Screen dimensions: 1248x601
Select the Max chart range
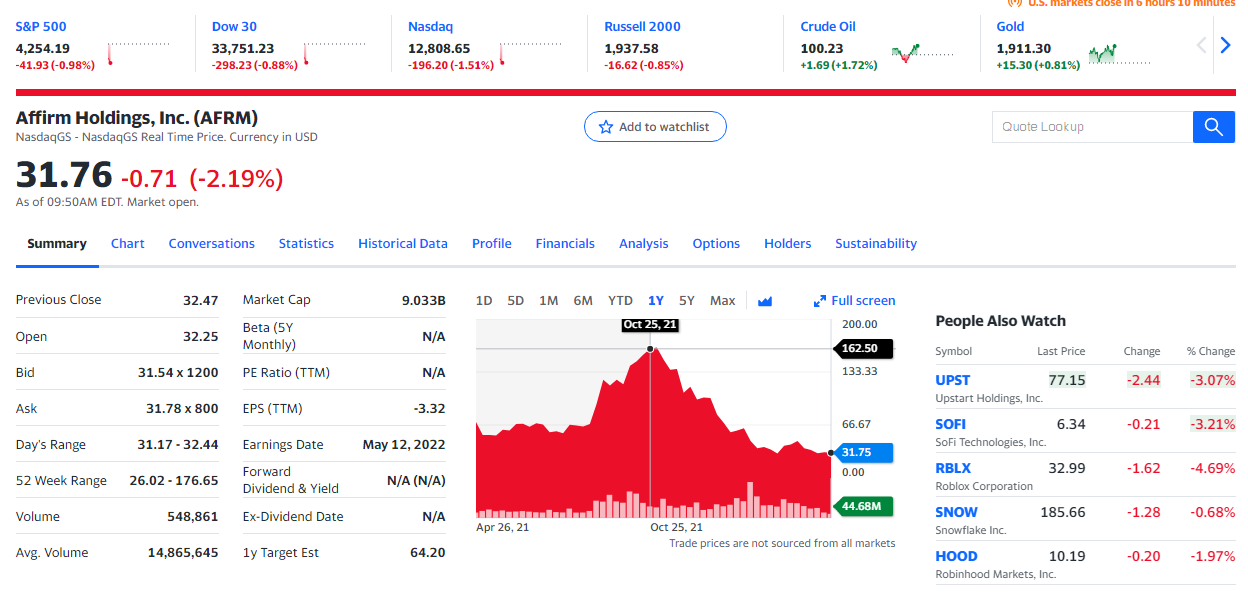pyautogui.click(x=722, y=301)
